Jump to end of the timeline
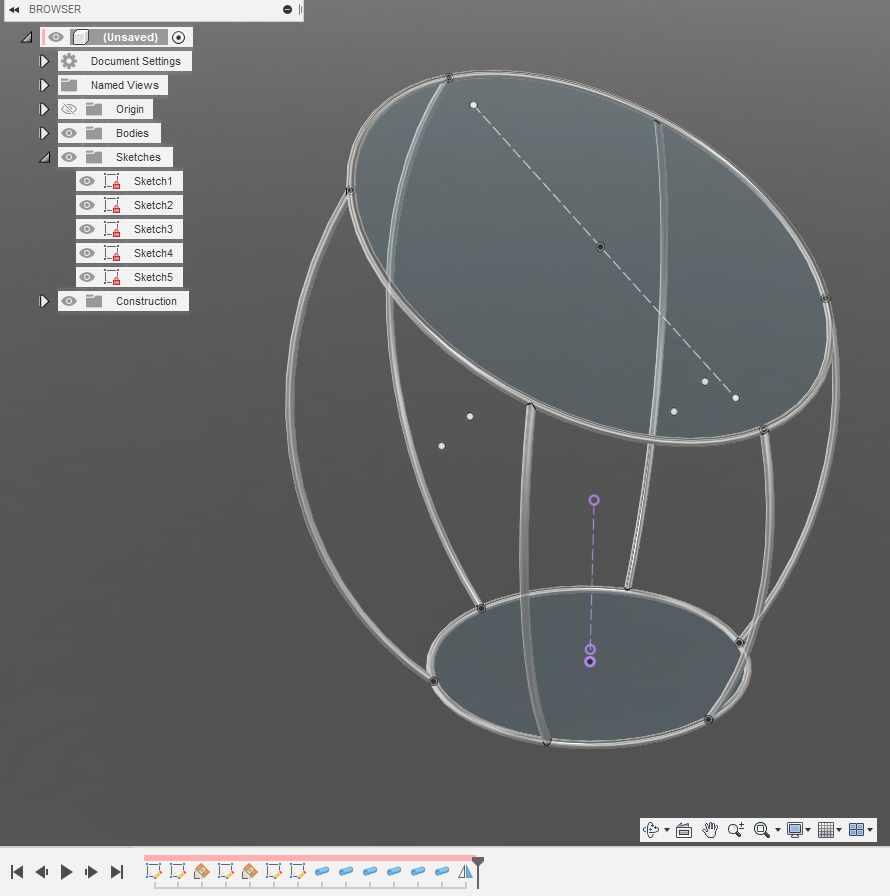This screenshot has width=890, height=896. [117, 872]
